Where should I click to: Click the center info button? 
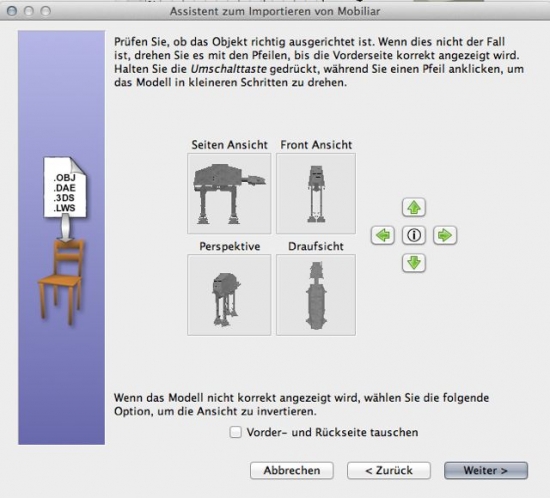(x=414, y=235)
